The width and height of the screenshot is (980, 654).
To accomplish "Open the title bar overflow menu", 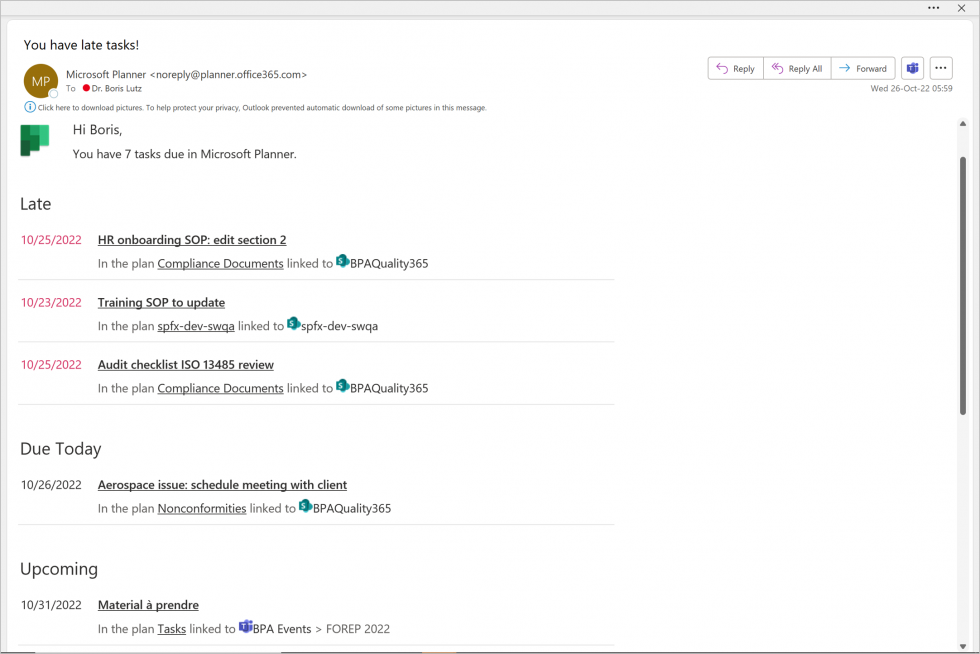I will coord(933,8).
